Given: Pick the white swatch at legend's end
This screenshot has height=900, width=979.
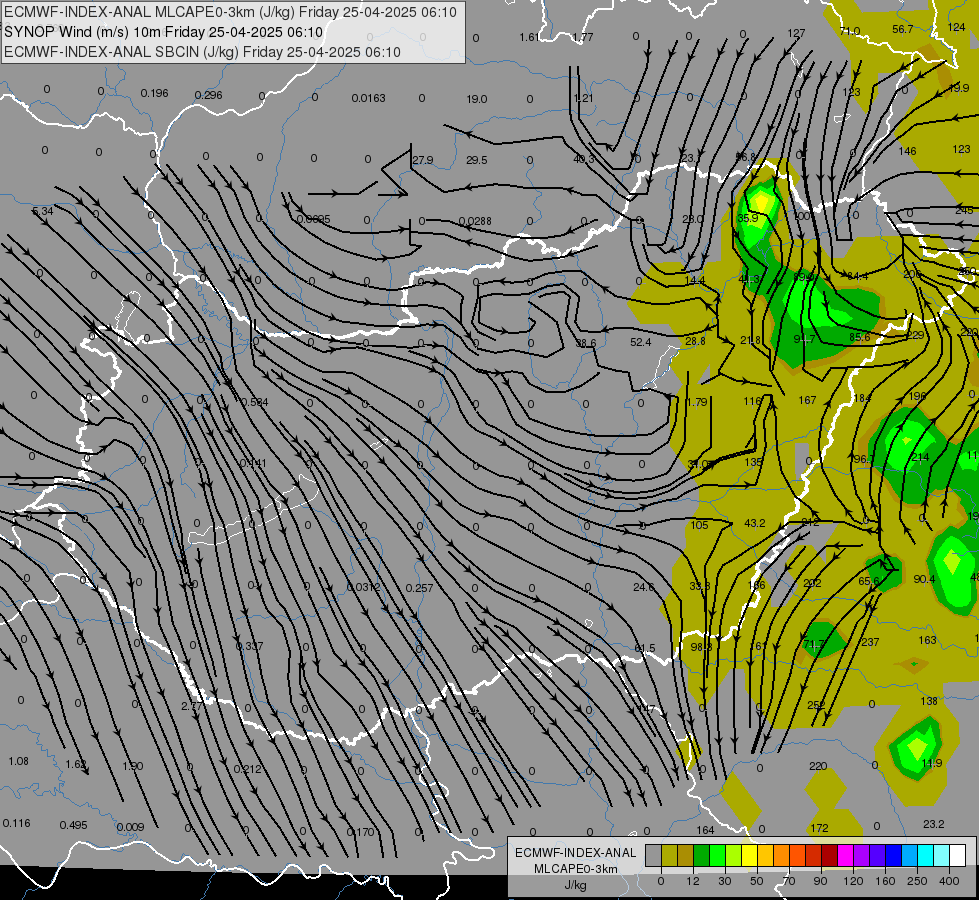Looking at the screenshot, I should click(x=958, y=856).
